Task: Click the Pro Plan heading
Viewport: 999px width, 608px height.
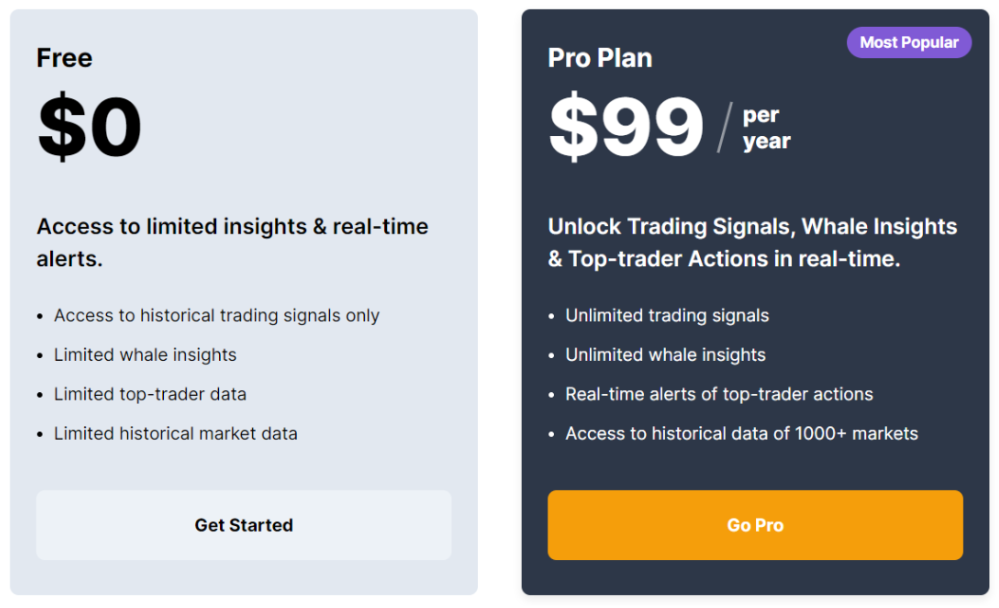Action: click(x=599, y=58)
